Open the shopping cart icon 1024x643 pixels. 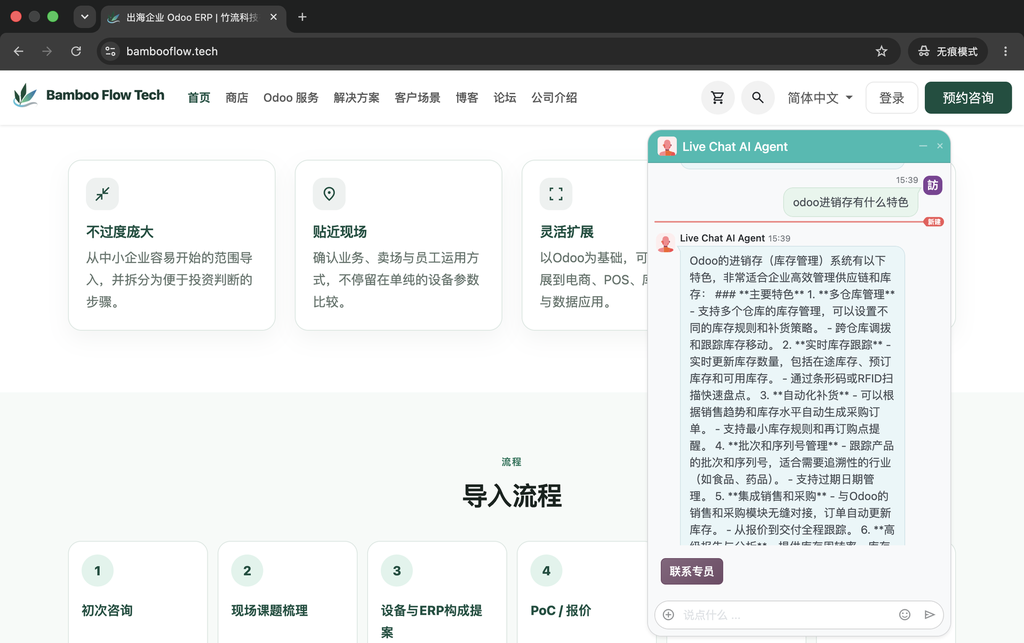718,98
